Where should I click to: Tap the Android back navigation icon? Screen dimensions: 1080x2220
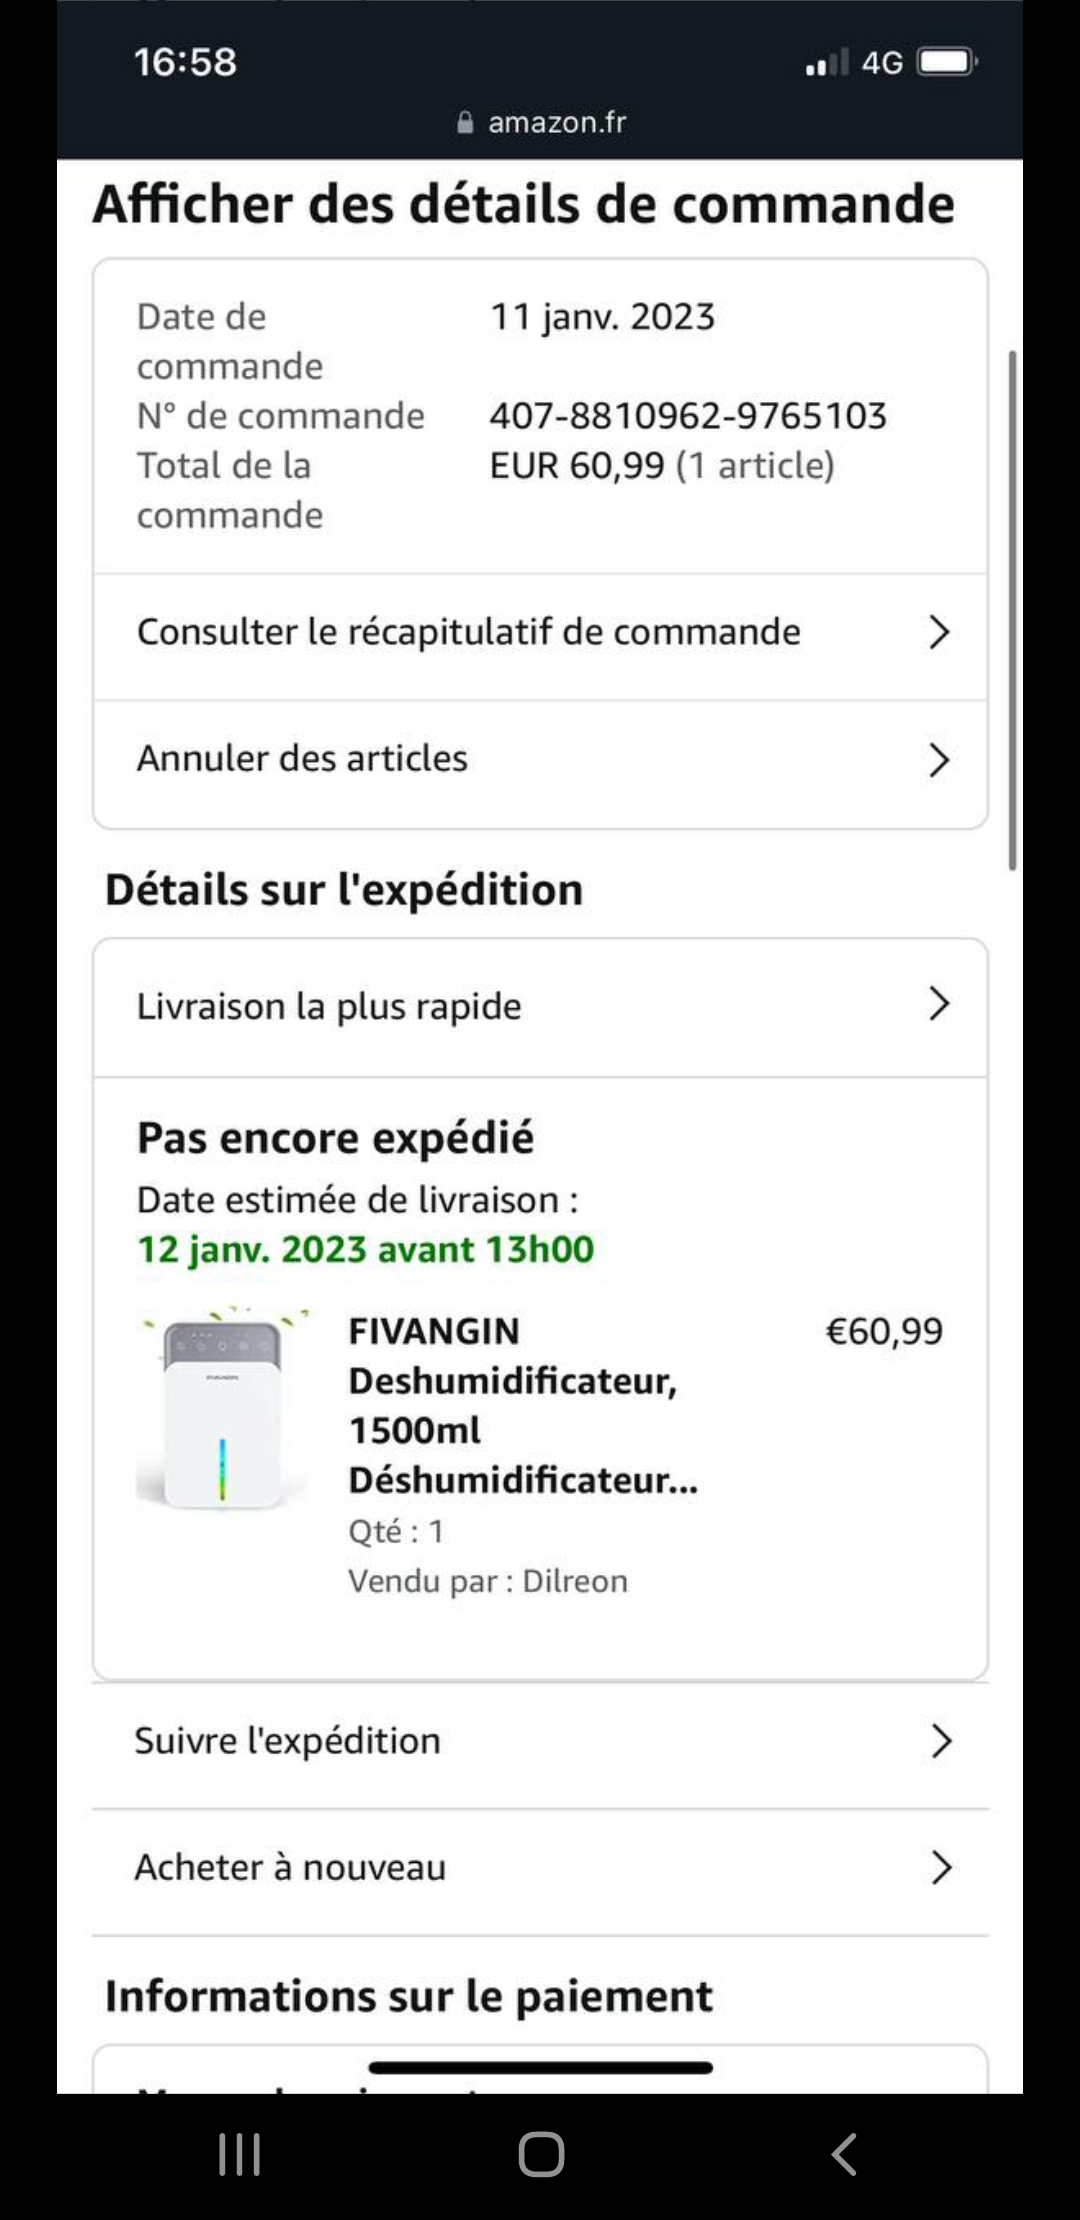pos(845,2154)
